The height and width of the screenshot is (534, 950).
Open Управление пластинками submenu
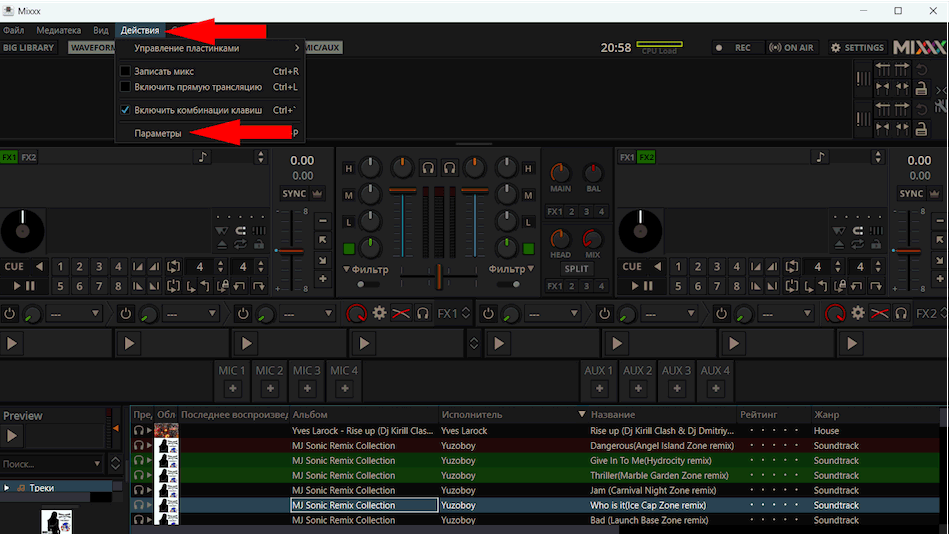209,48
